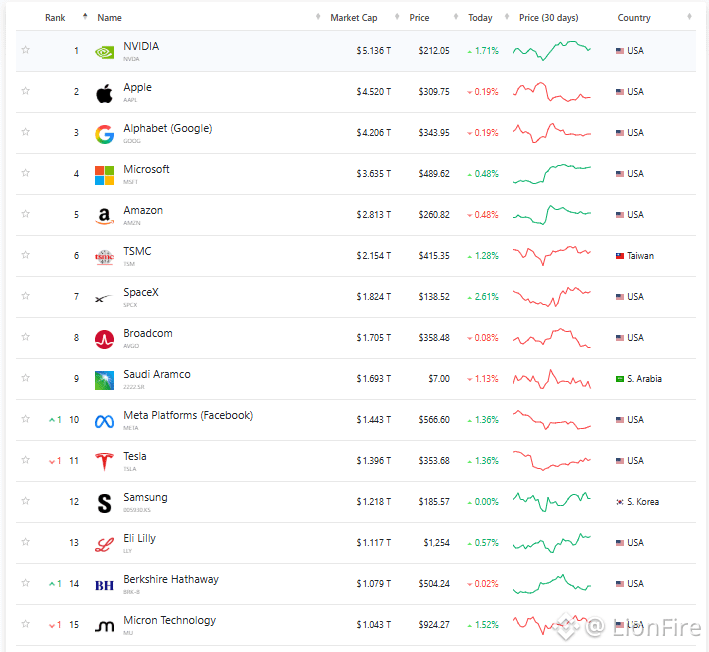This screenshot has height=652, width=709.
Task: Open the Saudi Aramco company link
Action: pos(157,374)
